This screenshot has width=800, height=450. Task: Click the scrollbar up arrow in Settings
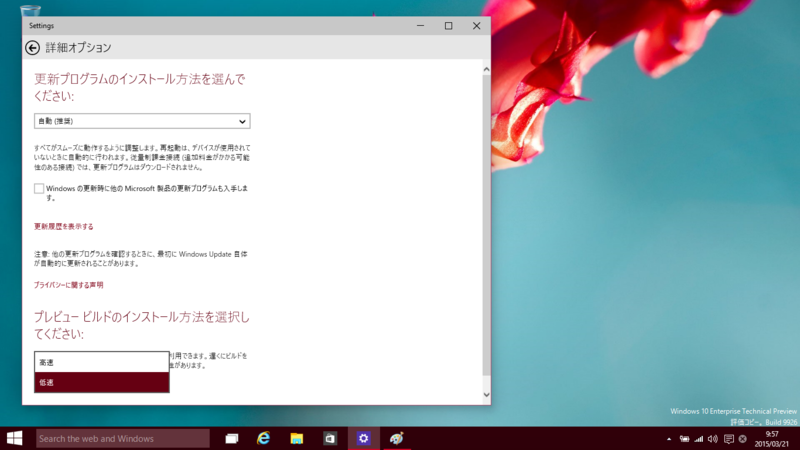tap(486, 69)
